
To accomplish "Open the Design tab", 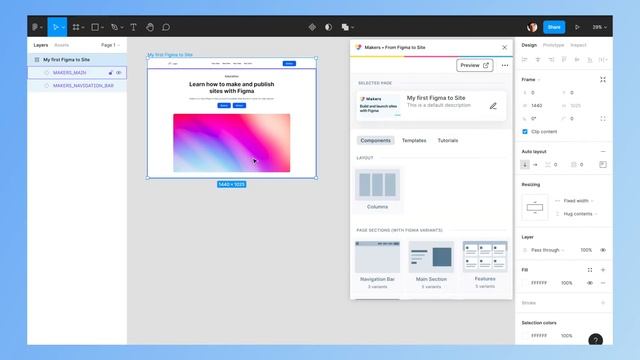I will tap(529, 45).
